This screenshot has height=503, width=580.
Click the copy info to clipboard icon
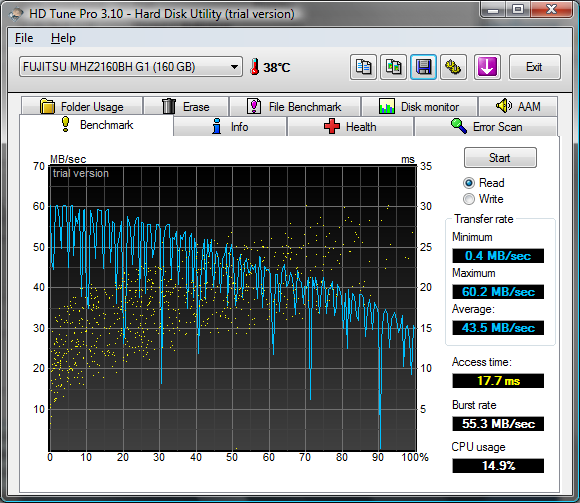point(363,67)
